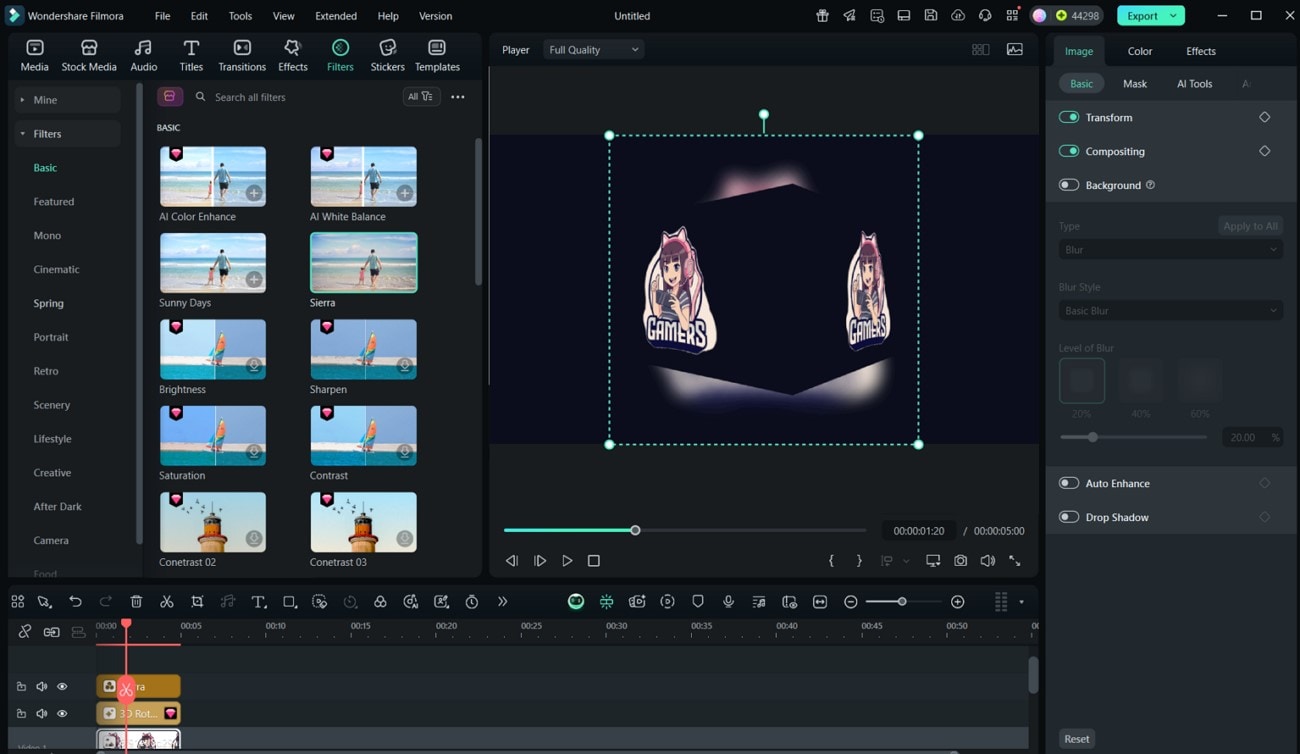Open more options three-dot menu in filters
The height and width of the screenshot is (754, 1300).
click(458, 97)
